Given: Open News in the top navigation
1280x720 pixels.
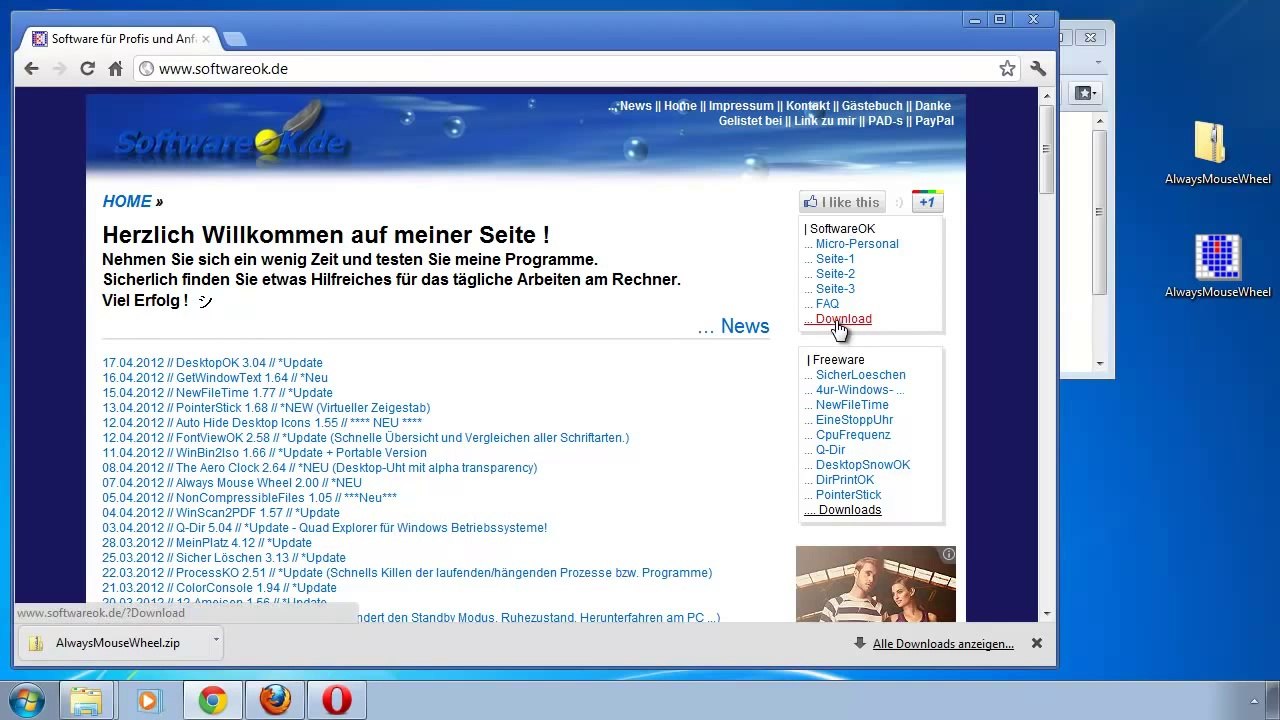Looking at the screenshot, I should [x=635, y=106].
